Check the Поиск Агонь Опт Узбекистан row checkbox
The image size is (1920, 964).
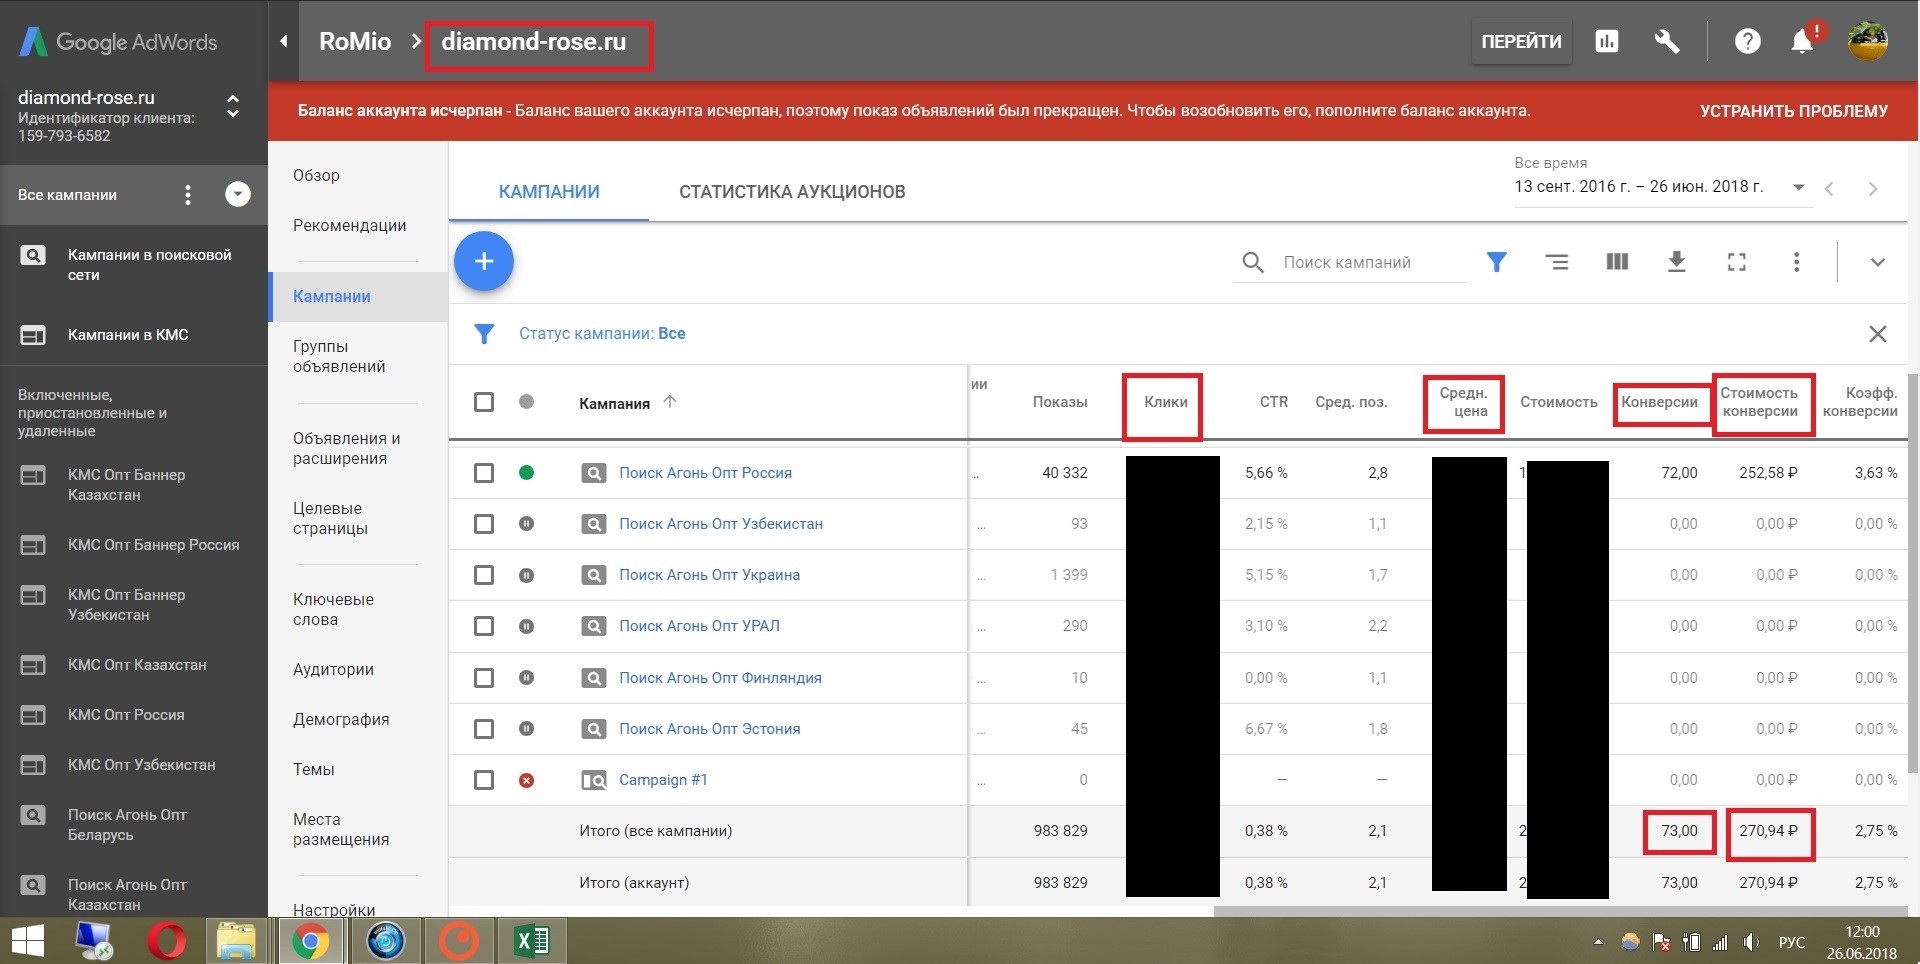(x=484, y=524)
